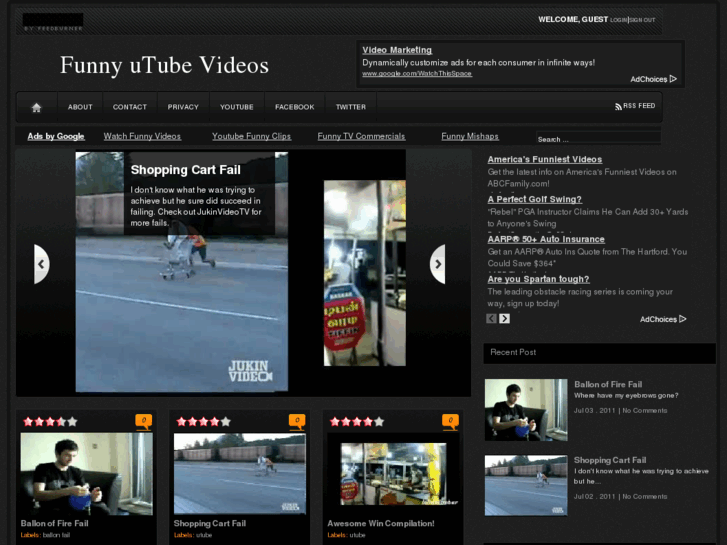Open comments bubble on Awesome Win Compilation card

(451, 422)
